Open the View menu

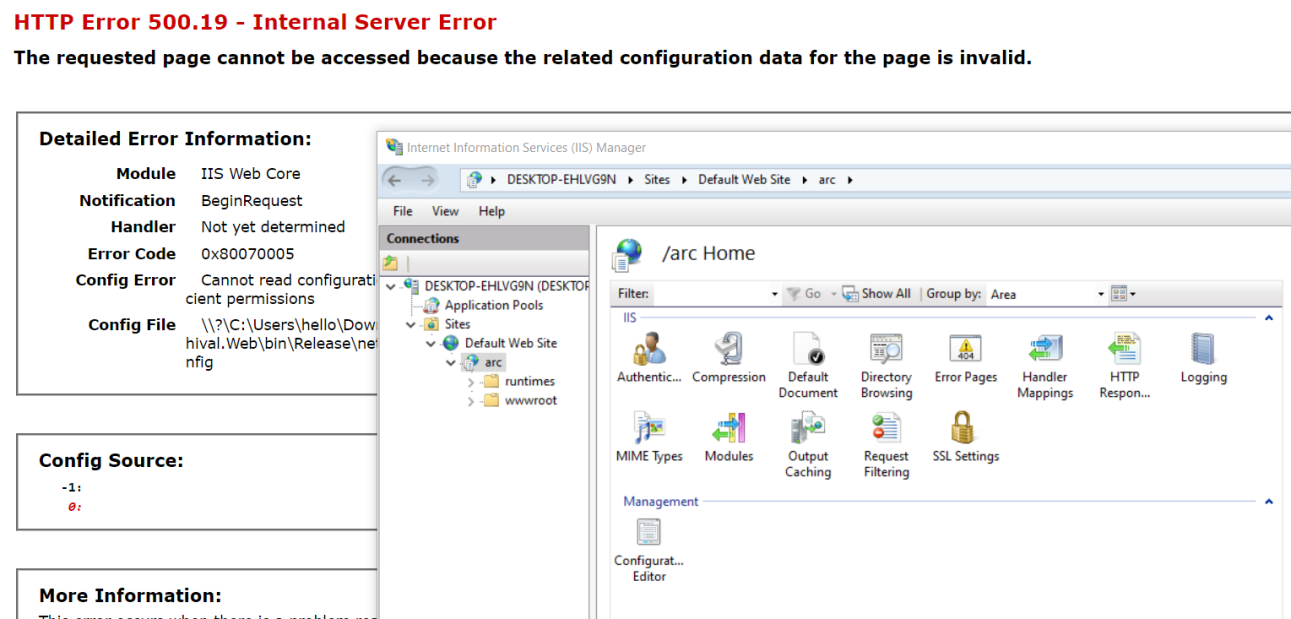(445, 211)
